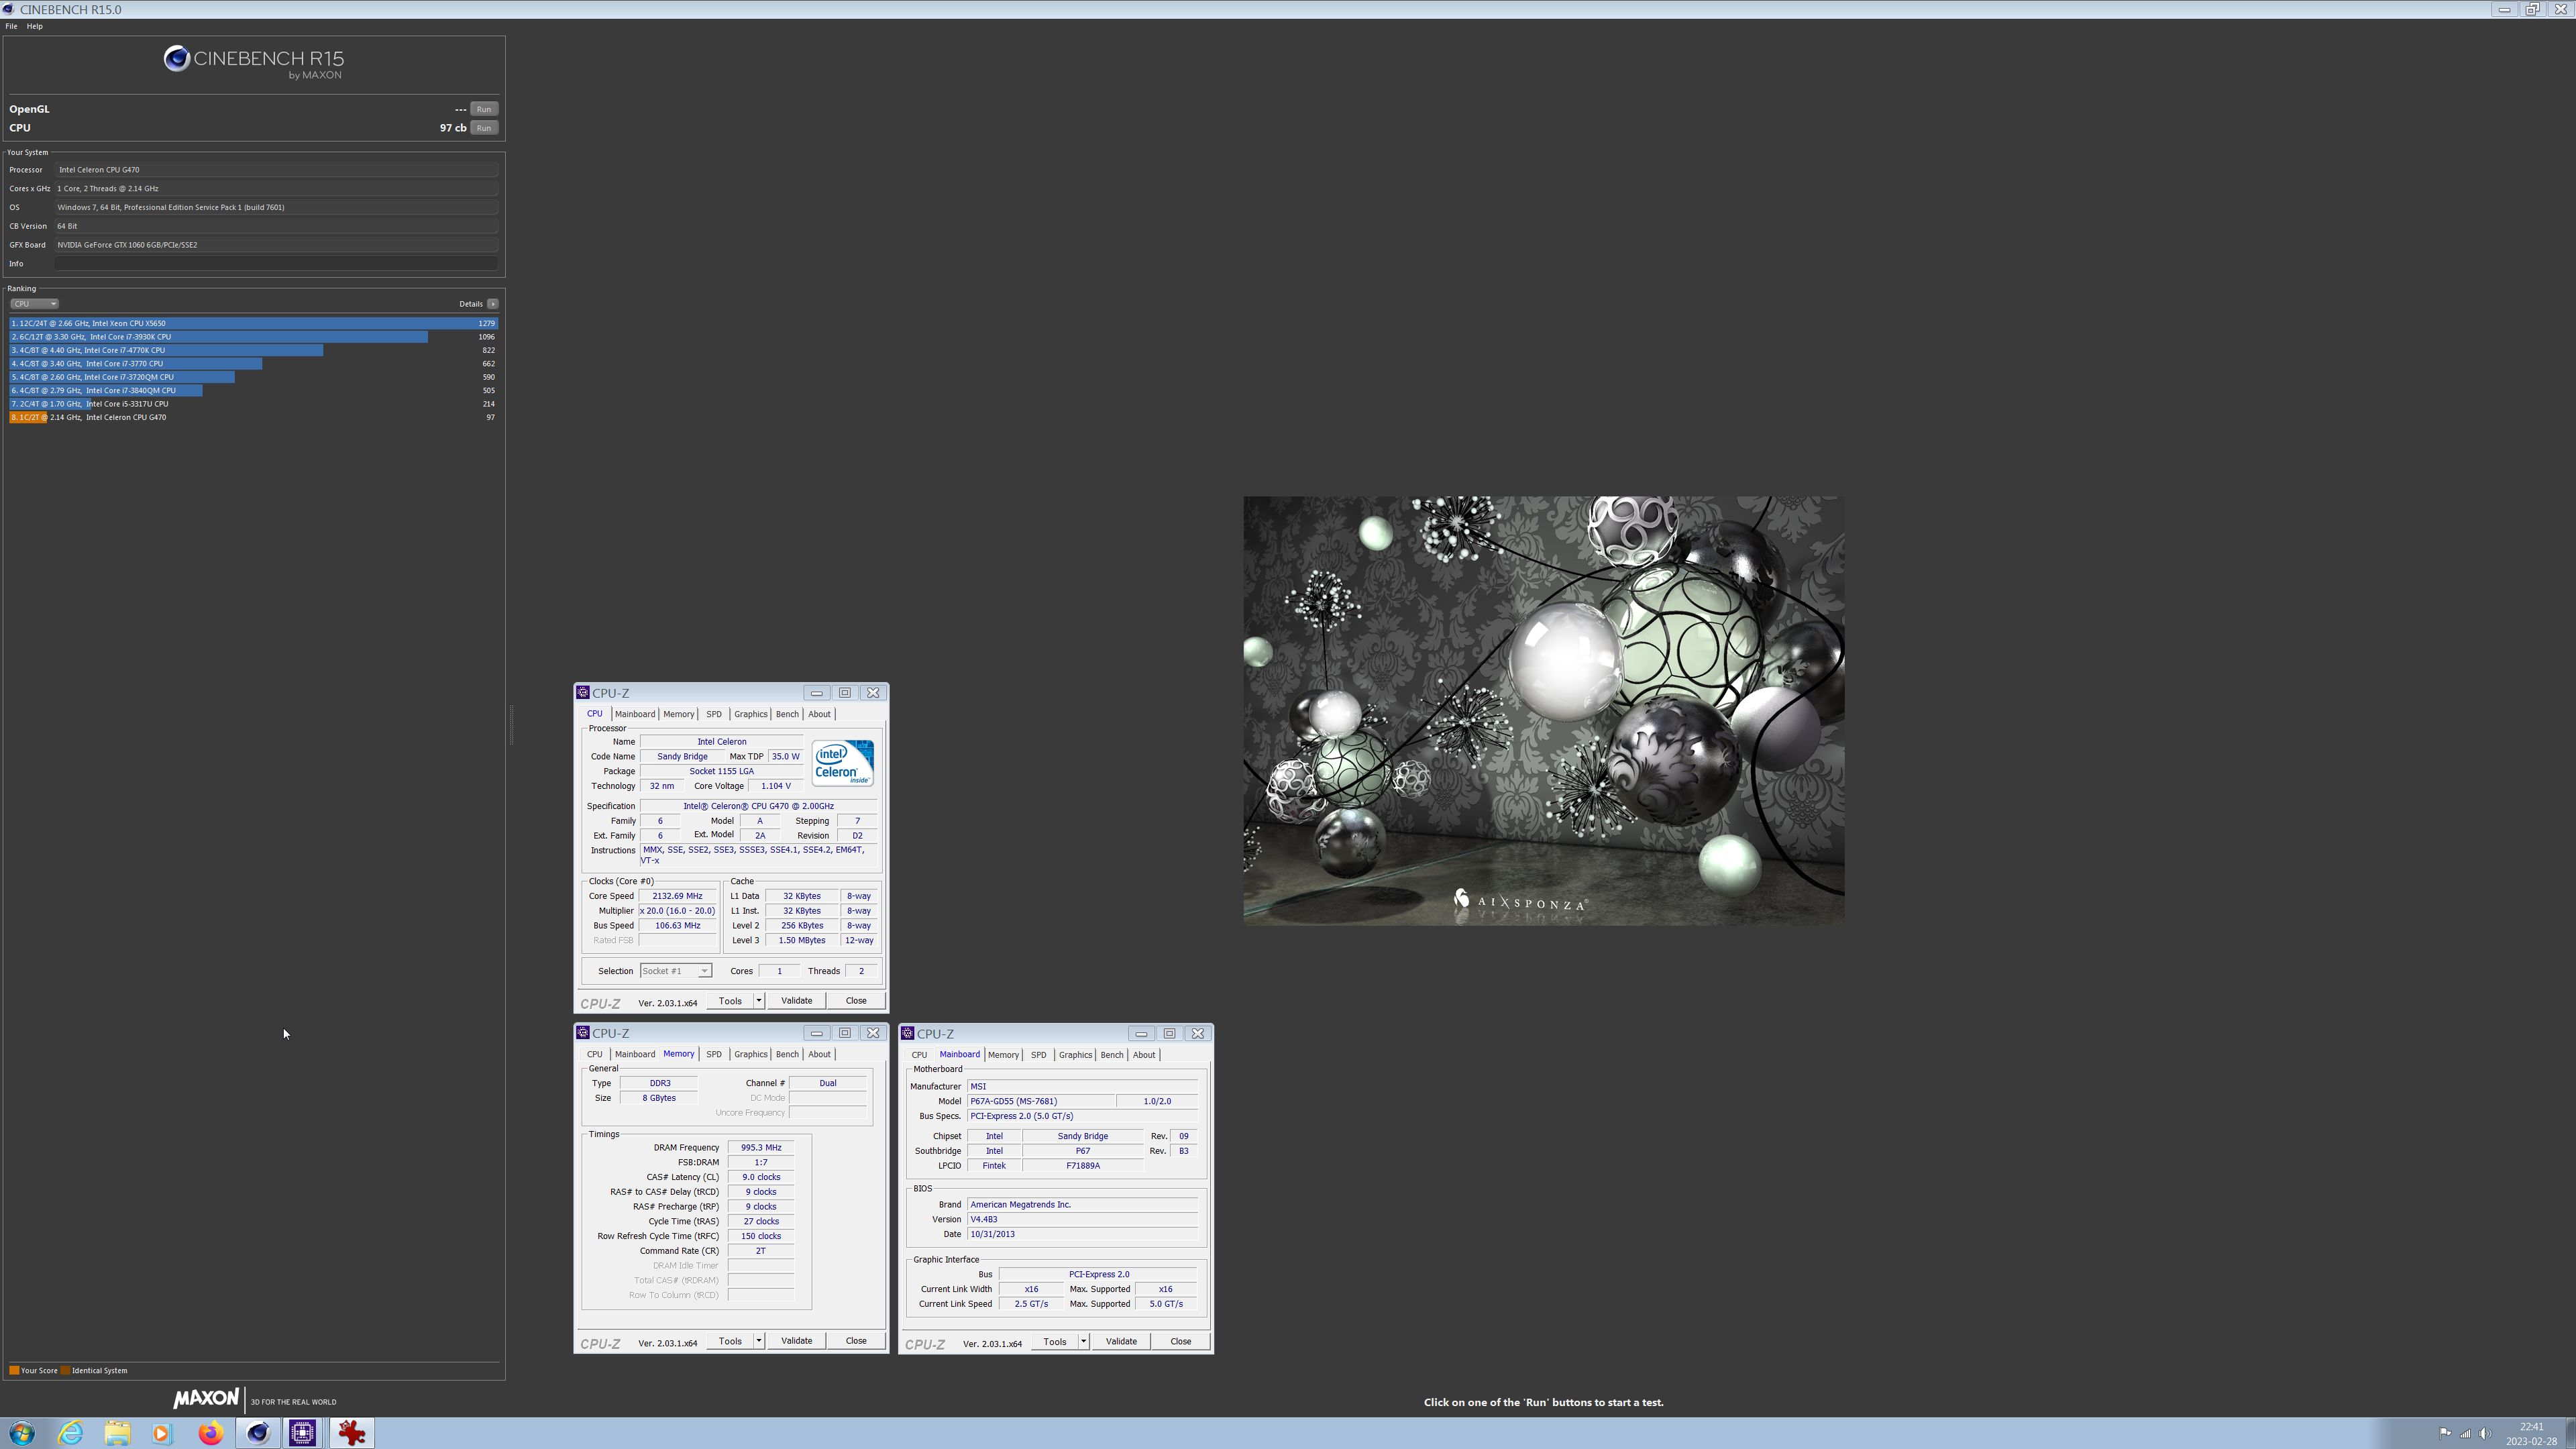The image size is (2576, 1449).
Task: Launch Firefox from the taskbar
Action: [210, 1433]
